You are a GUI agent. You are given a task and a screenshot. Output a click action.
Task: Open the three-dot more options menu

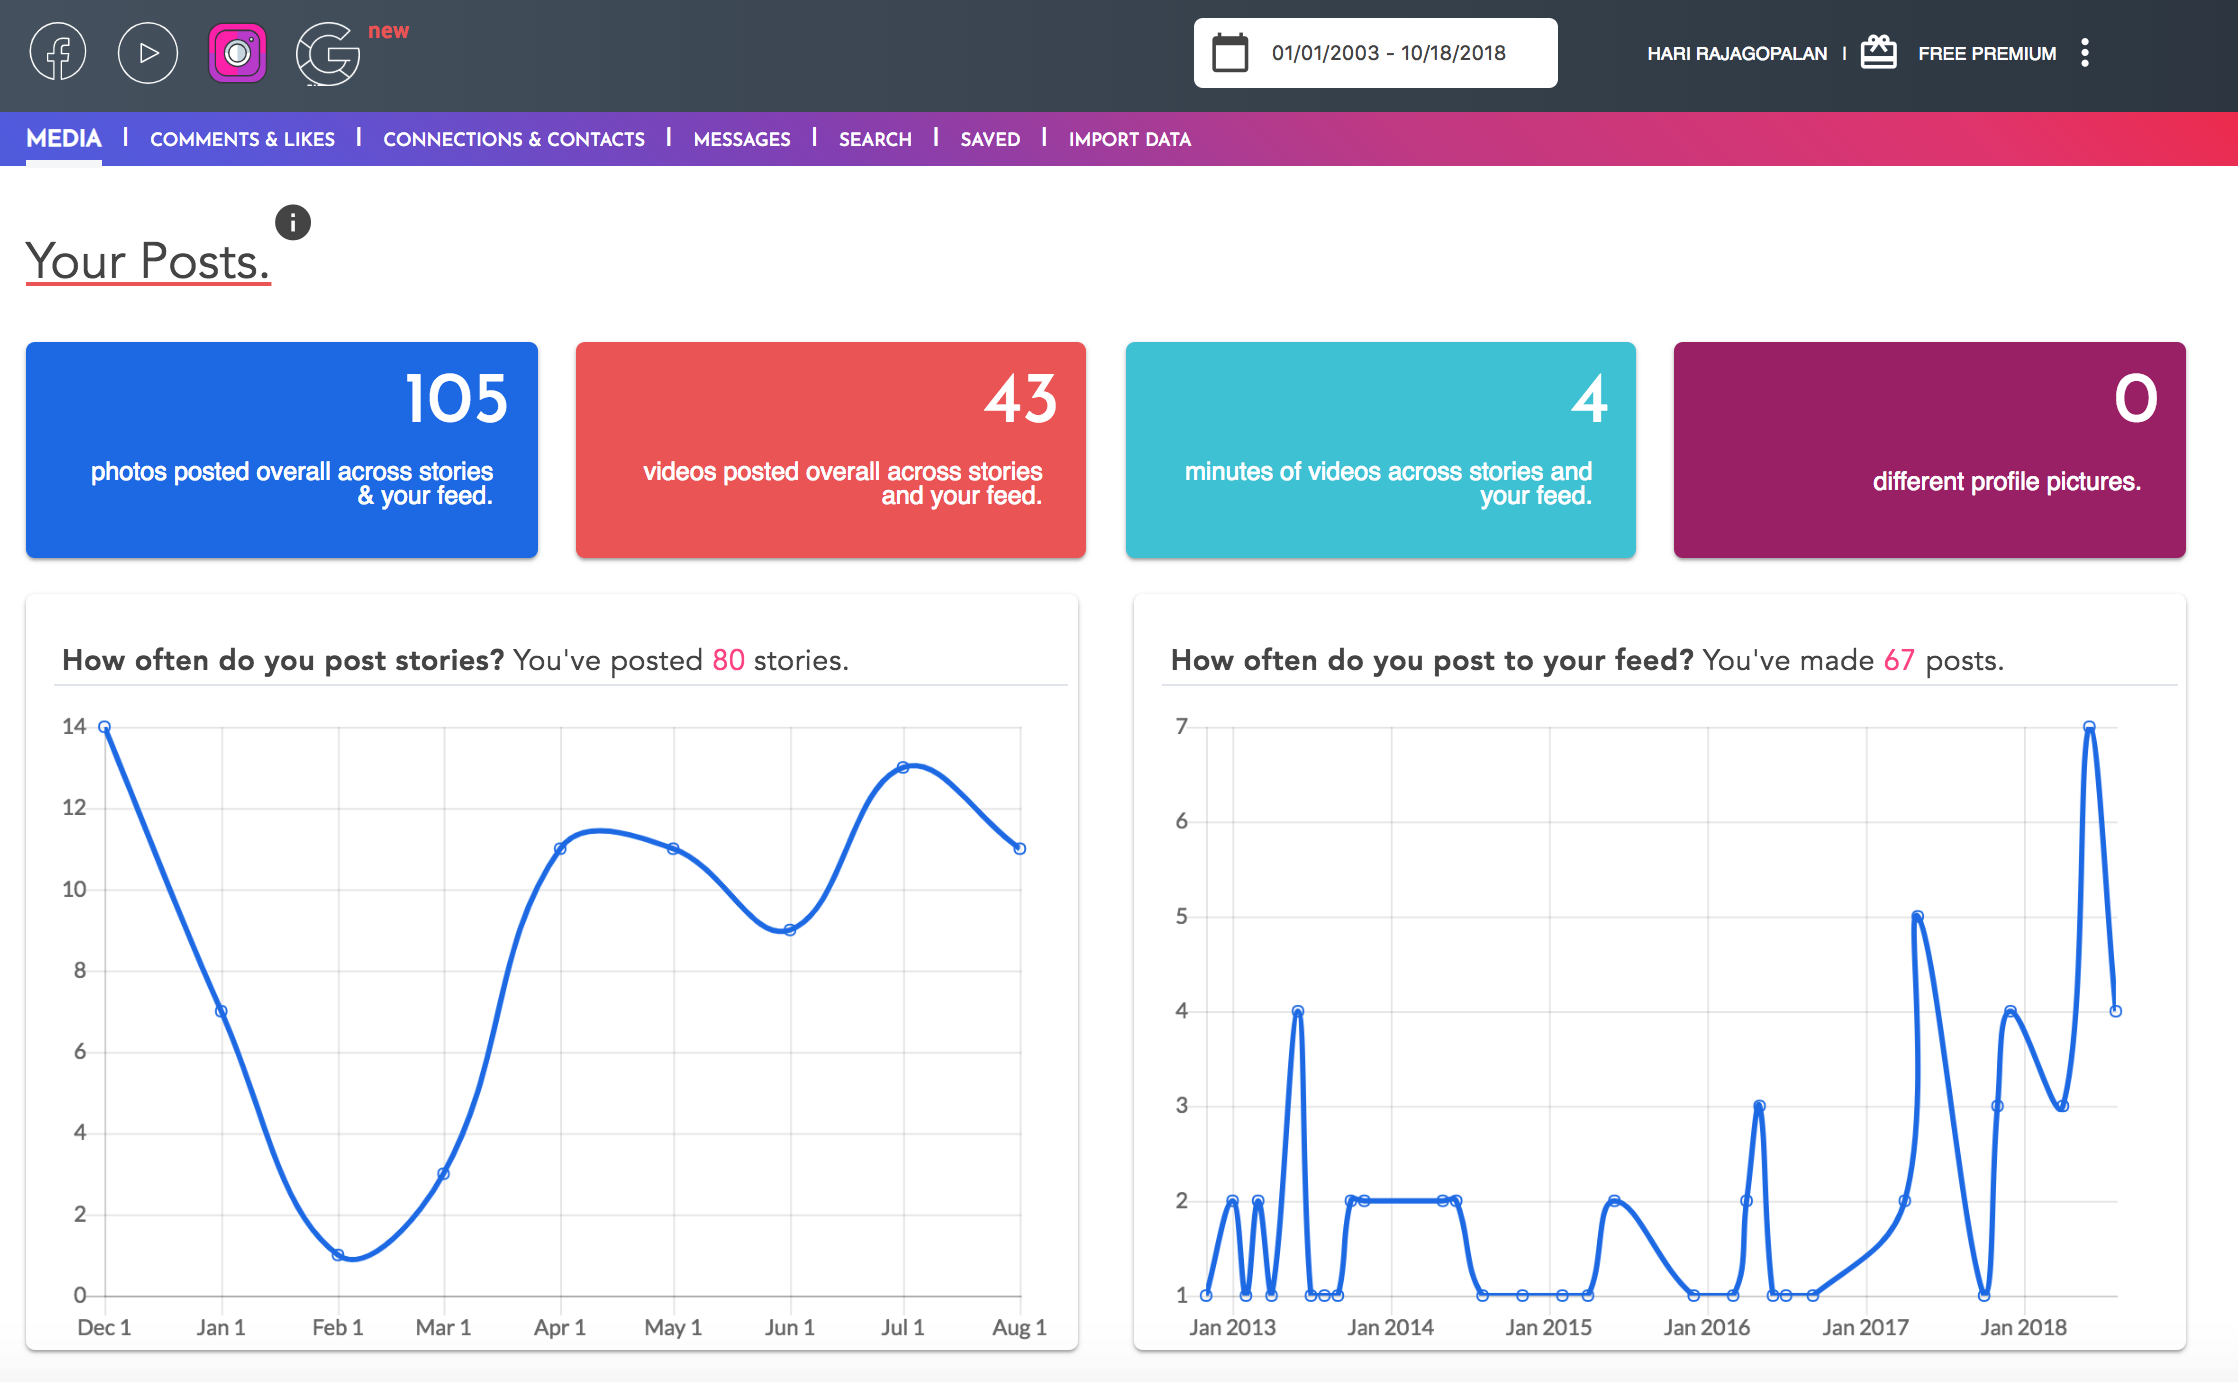tap(2085, 53)
